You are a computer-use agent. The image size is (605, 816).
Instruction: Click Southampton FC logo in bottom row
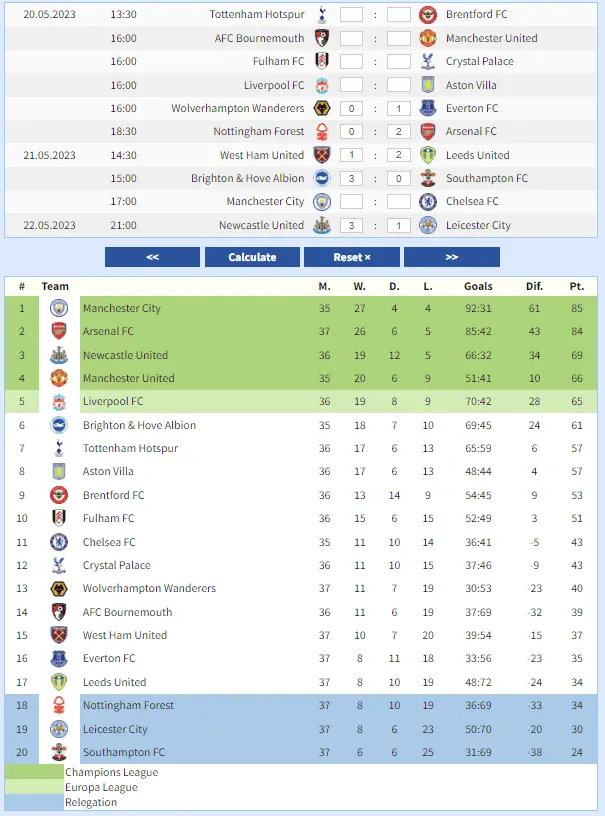[x=59, y=752]
